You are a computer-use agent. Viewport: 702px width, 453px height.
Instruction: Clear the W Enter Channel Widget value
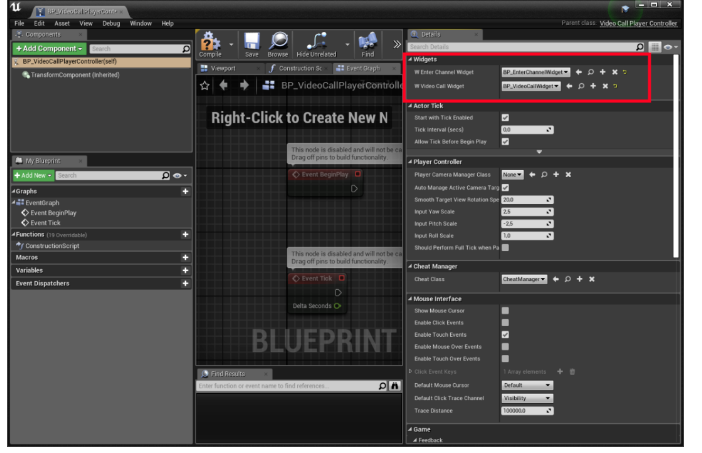(615, 72)
